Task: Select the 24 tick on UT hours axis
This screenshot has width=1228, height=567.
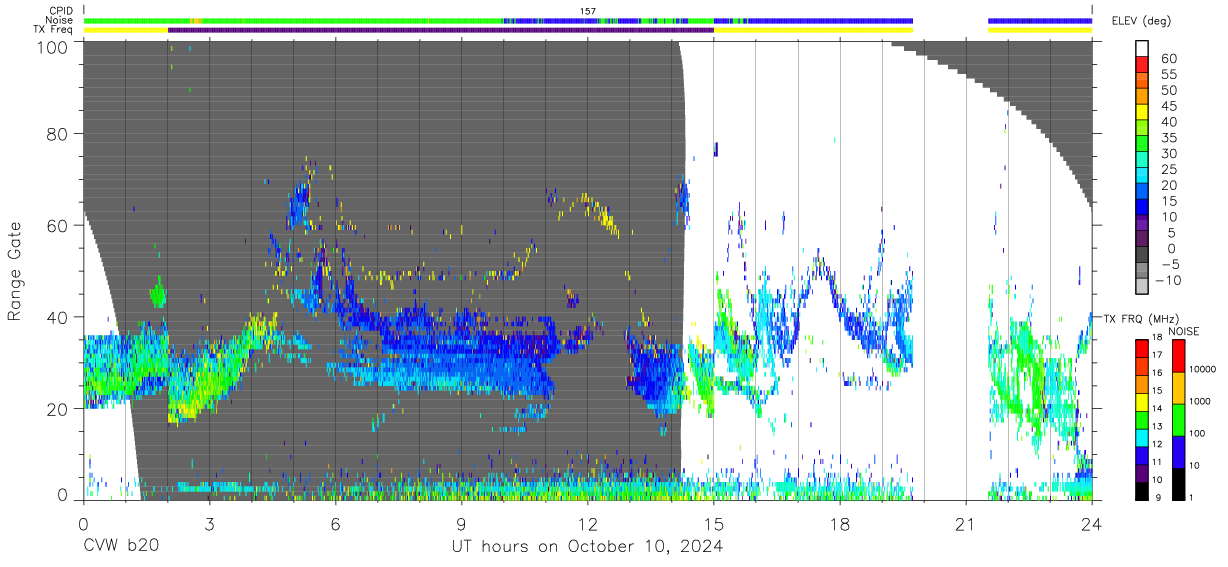Action: tap(1092, 523)
